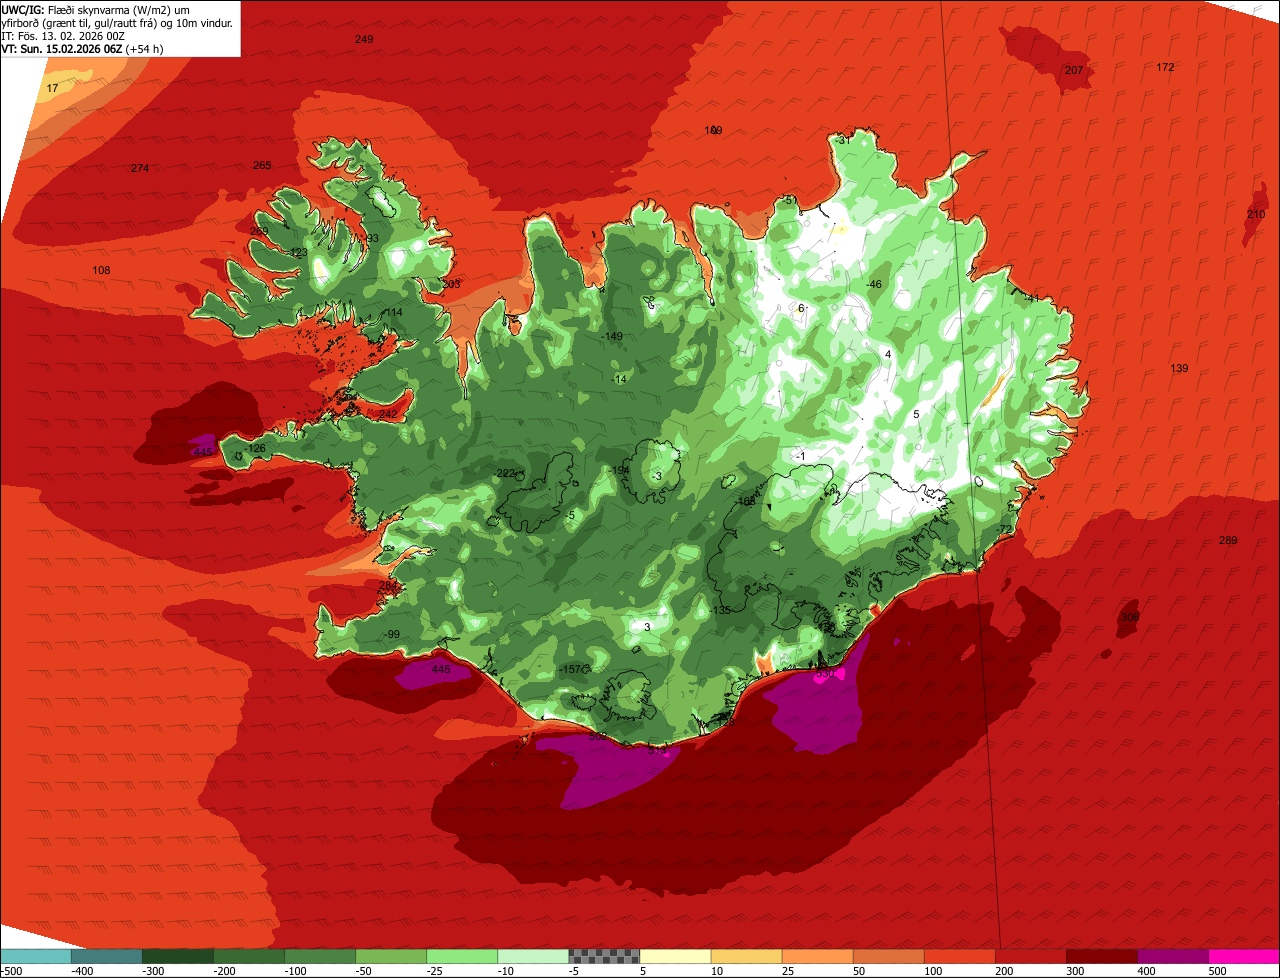The image size is (1280, 978).
Task: Click the valid time 'VT: Sun. 15.02.2026 06Z'
Action: click(63, 48)
